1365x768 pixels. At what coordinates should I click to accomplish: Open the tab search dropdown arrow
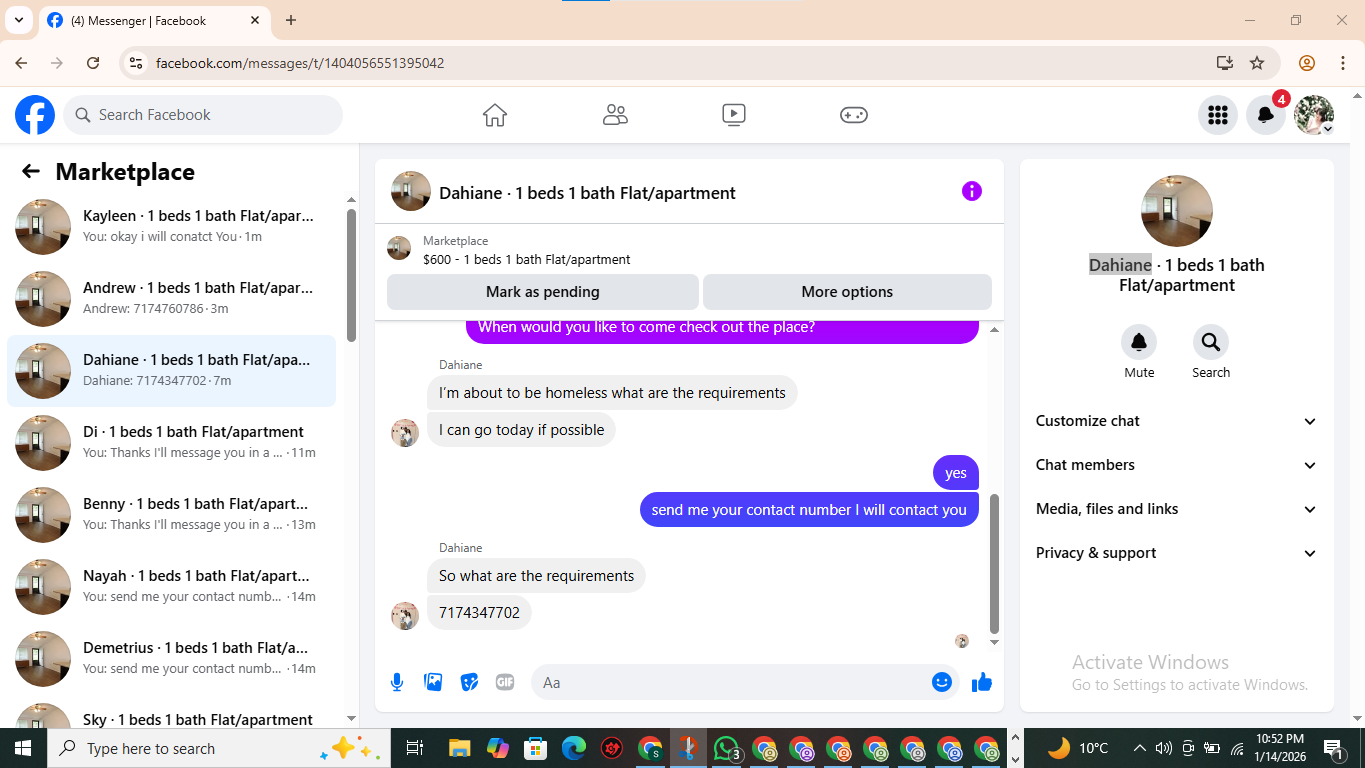pos(18,20)
